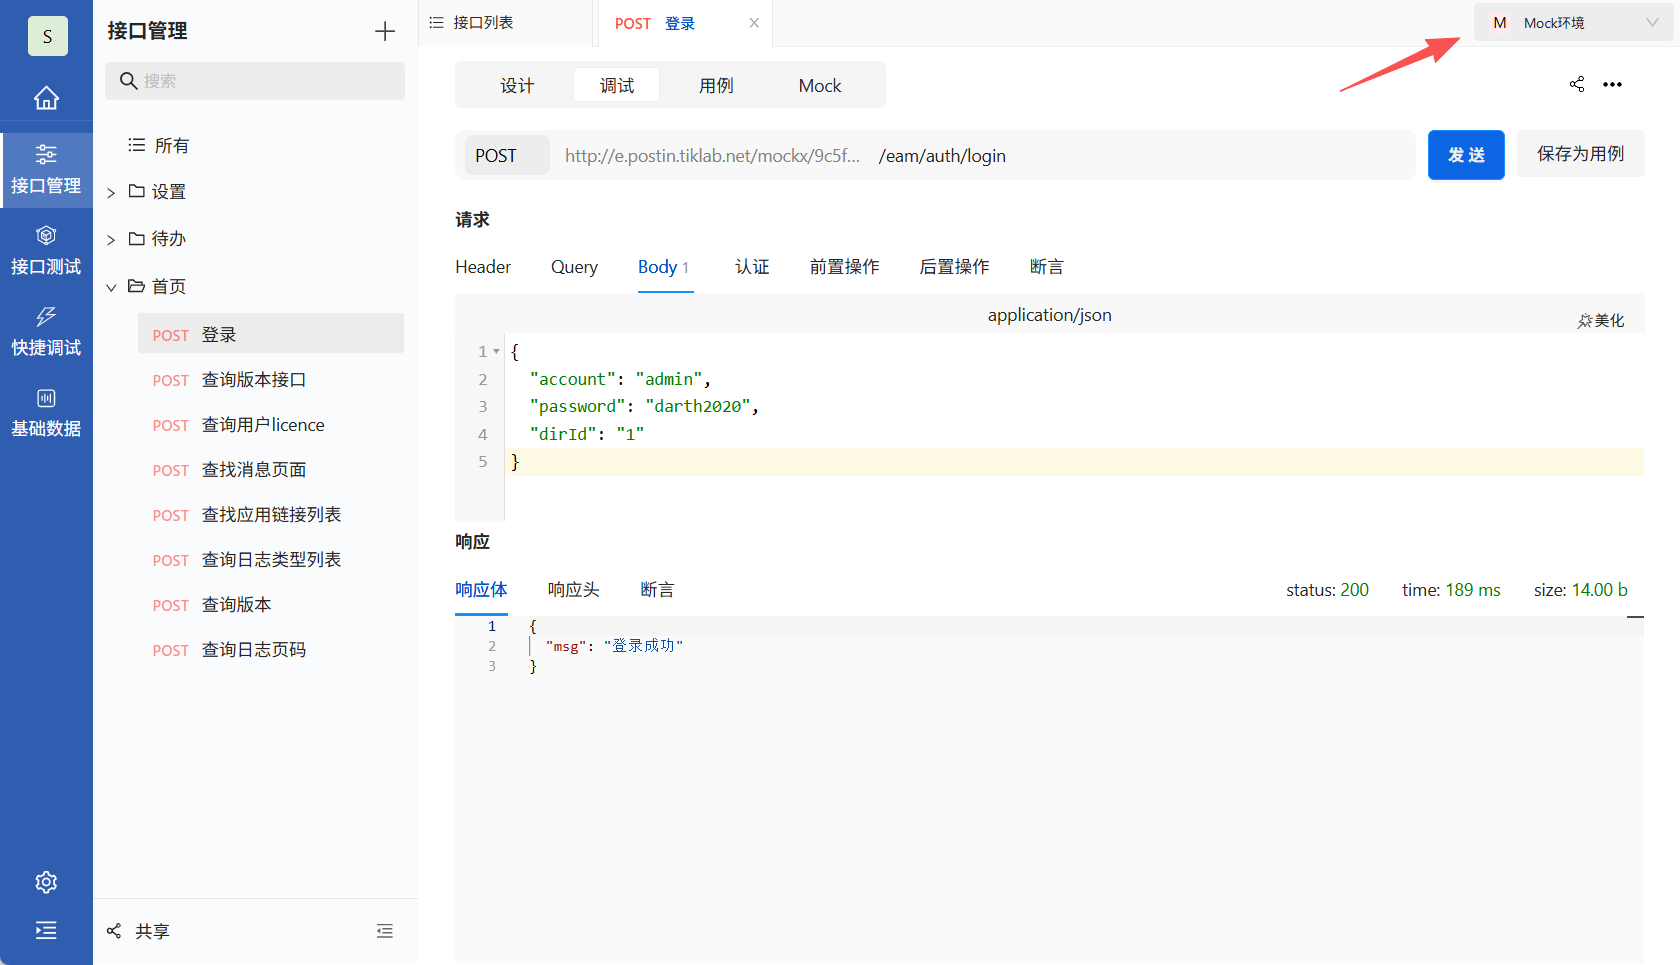Open the POST method selector
Viewport: 1680px width, 965px height.
coord(507,155)
